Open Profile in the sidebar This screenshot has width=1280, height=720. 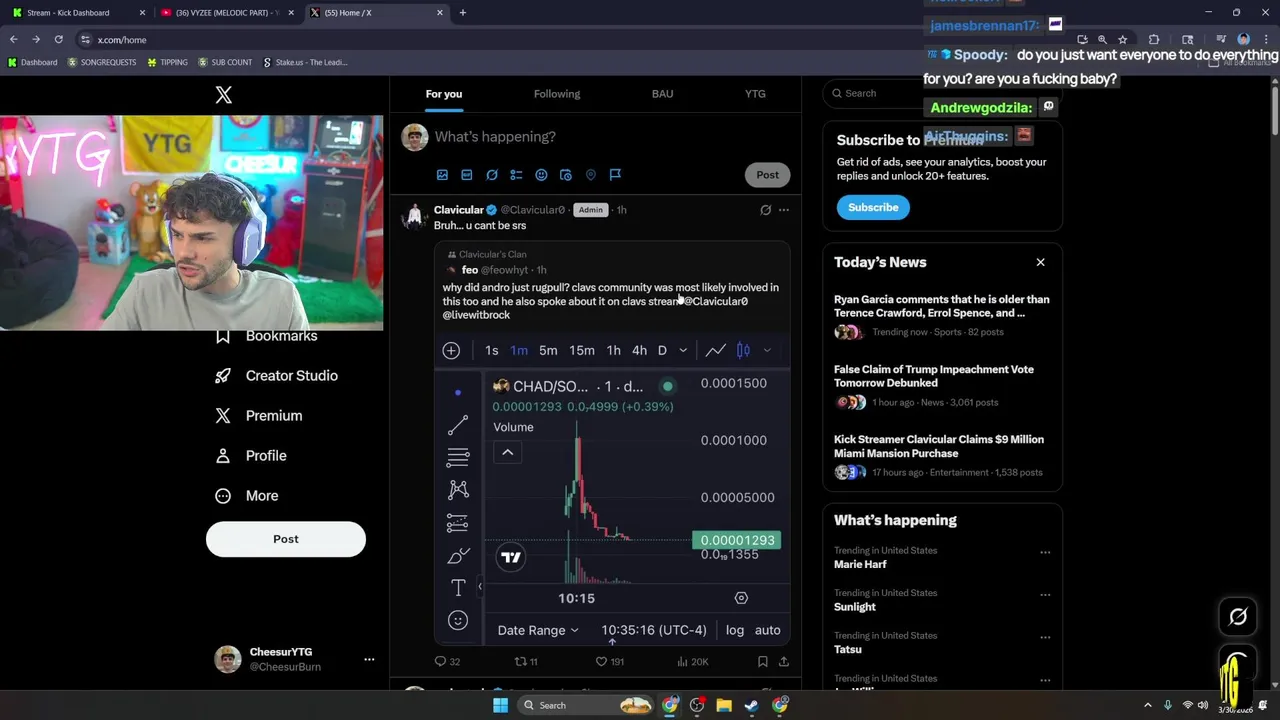pyautogui.click(x=251, y=456)
